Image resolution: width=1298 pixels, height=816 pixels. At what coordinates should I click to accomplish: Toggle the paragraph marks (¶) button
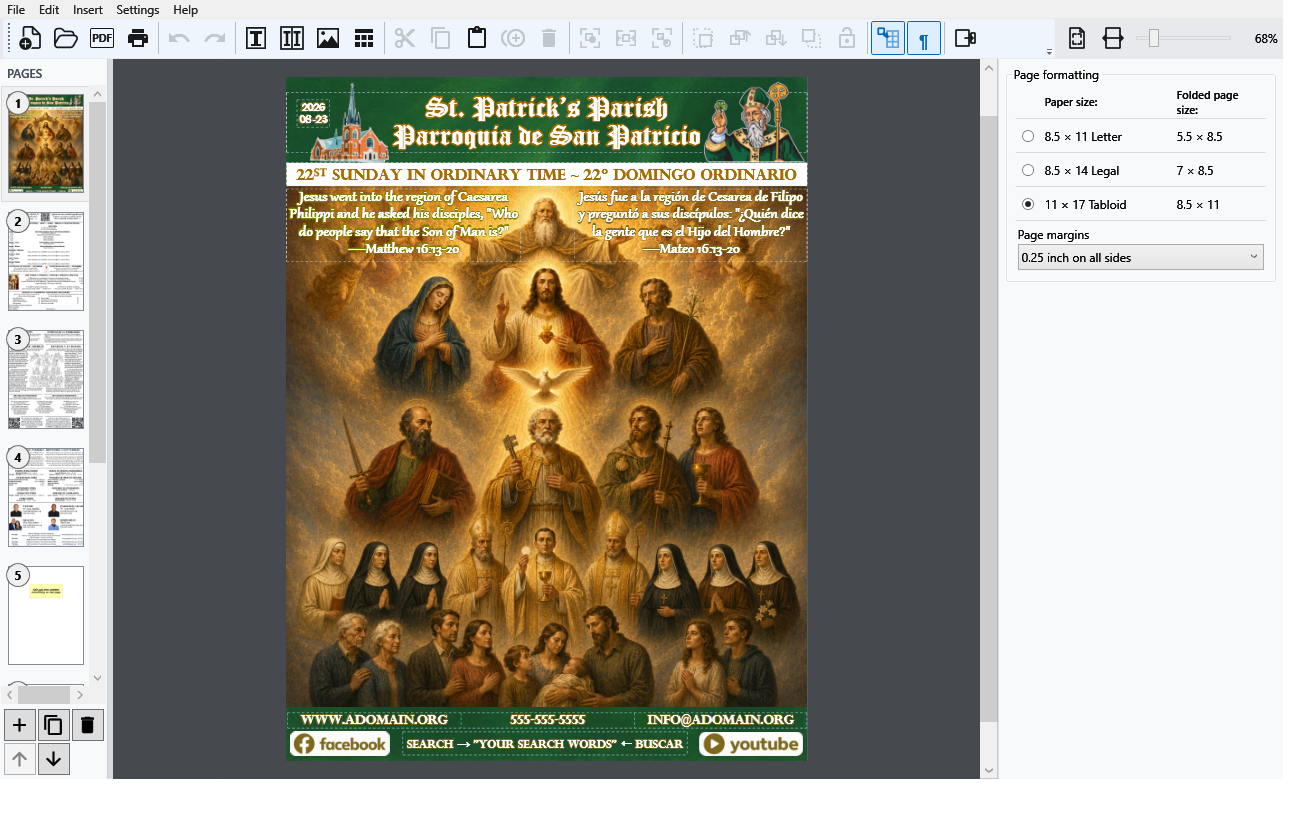pyautogui.click(x=924, y=39)
